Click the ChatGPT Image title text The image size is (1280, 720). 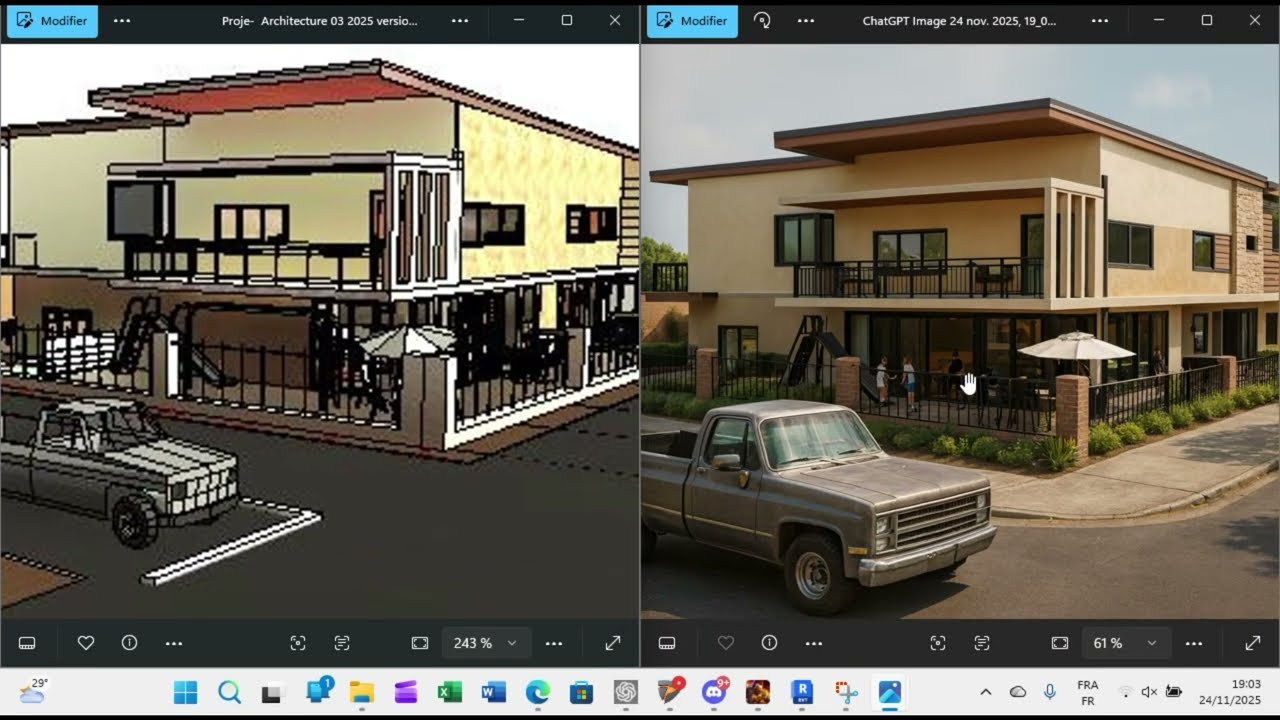[959, 21]
